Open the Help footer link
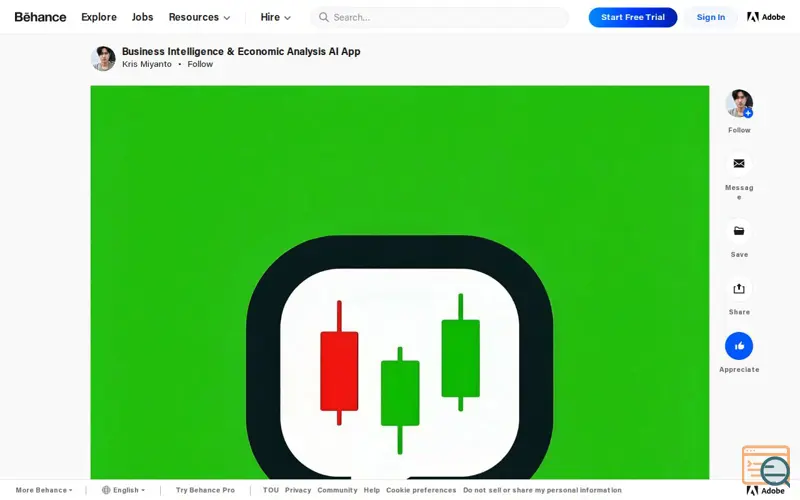Screen dimensions: 800x500 click(x=372, y=490)
